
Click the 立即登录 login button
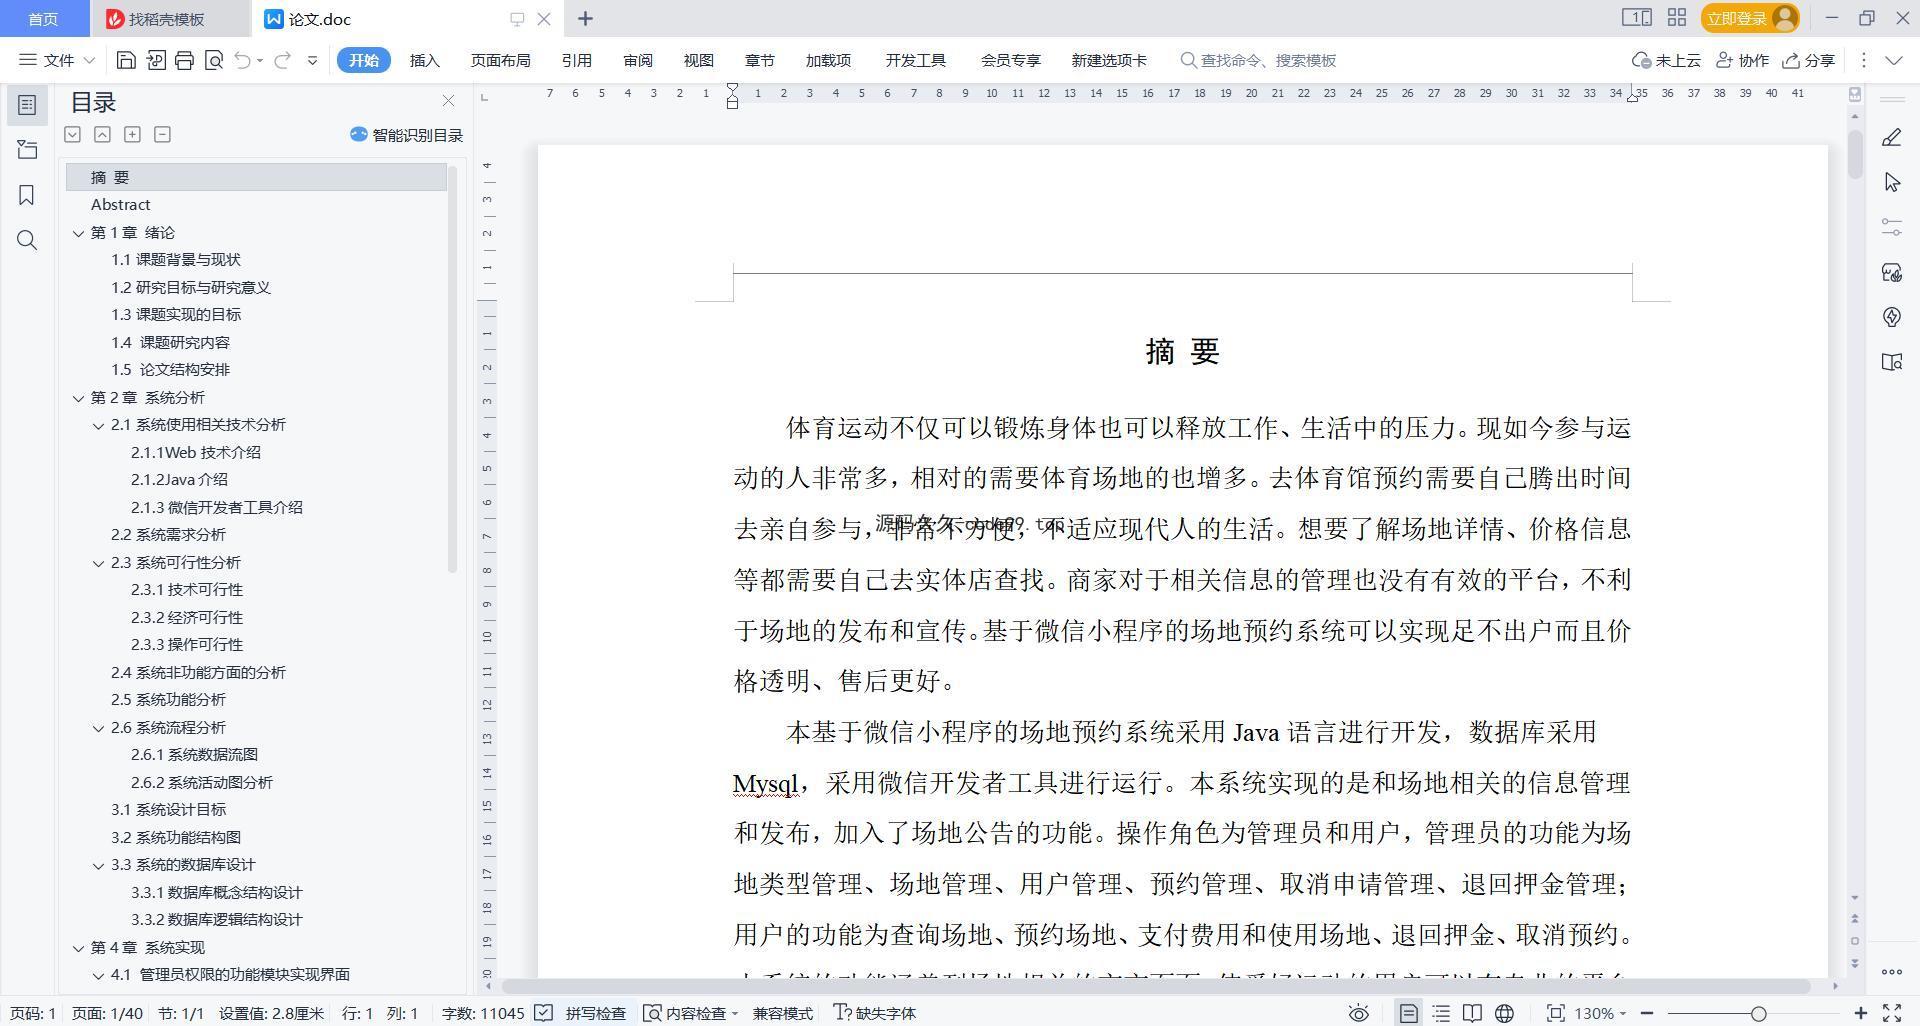click(x=1749, y=18)
